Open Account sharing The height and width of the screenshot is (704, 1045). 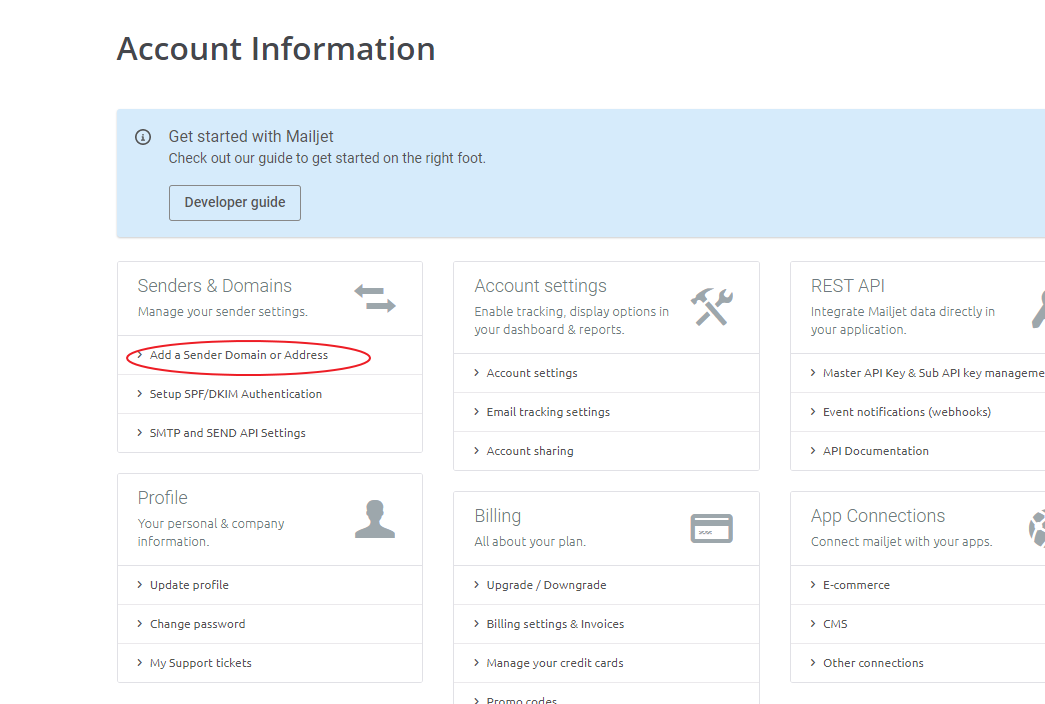point(530,451)
